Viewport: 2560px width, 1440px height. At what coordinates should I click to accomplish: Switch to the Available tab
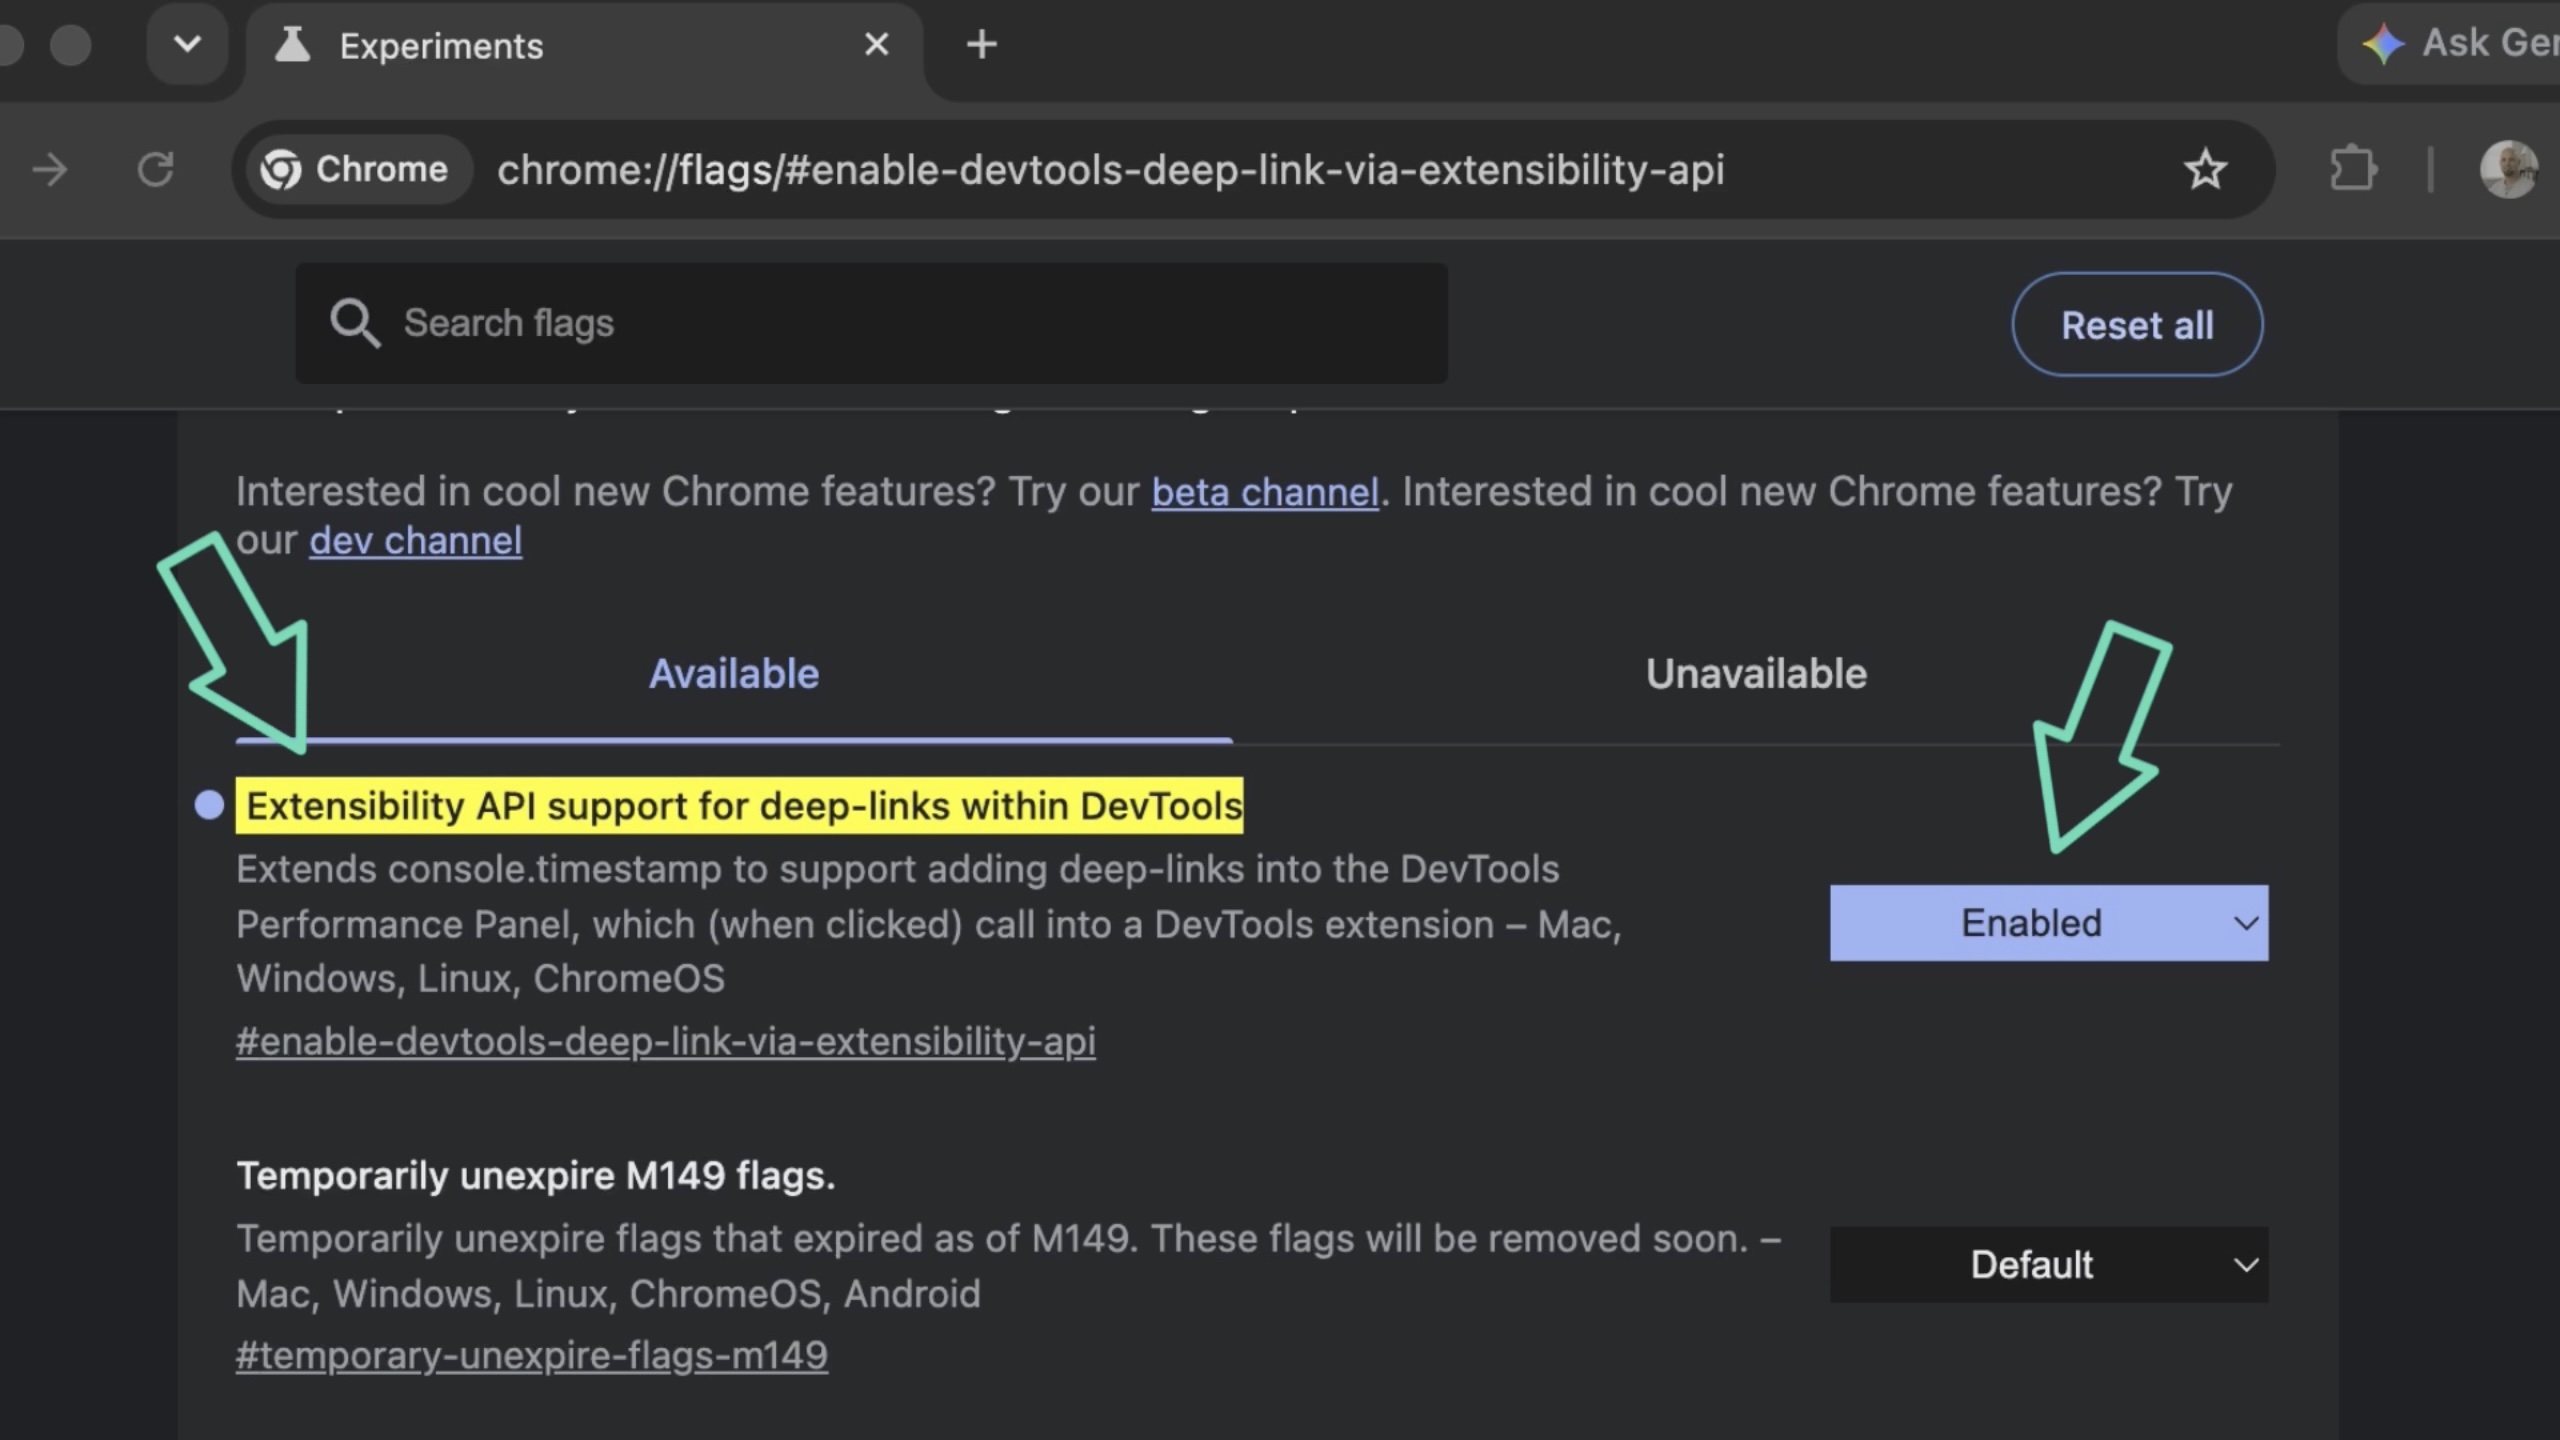pos(734,674)
